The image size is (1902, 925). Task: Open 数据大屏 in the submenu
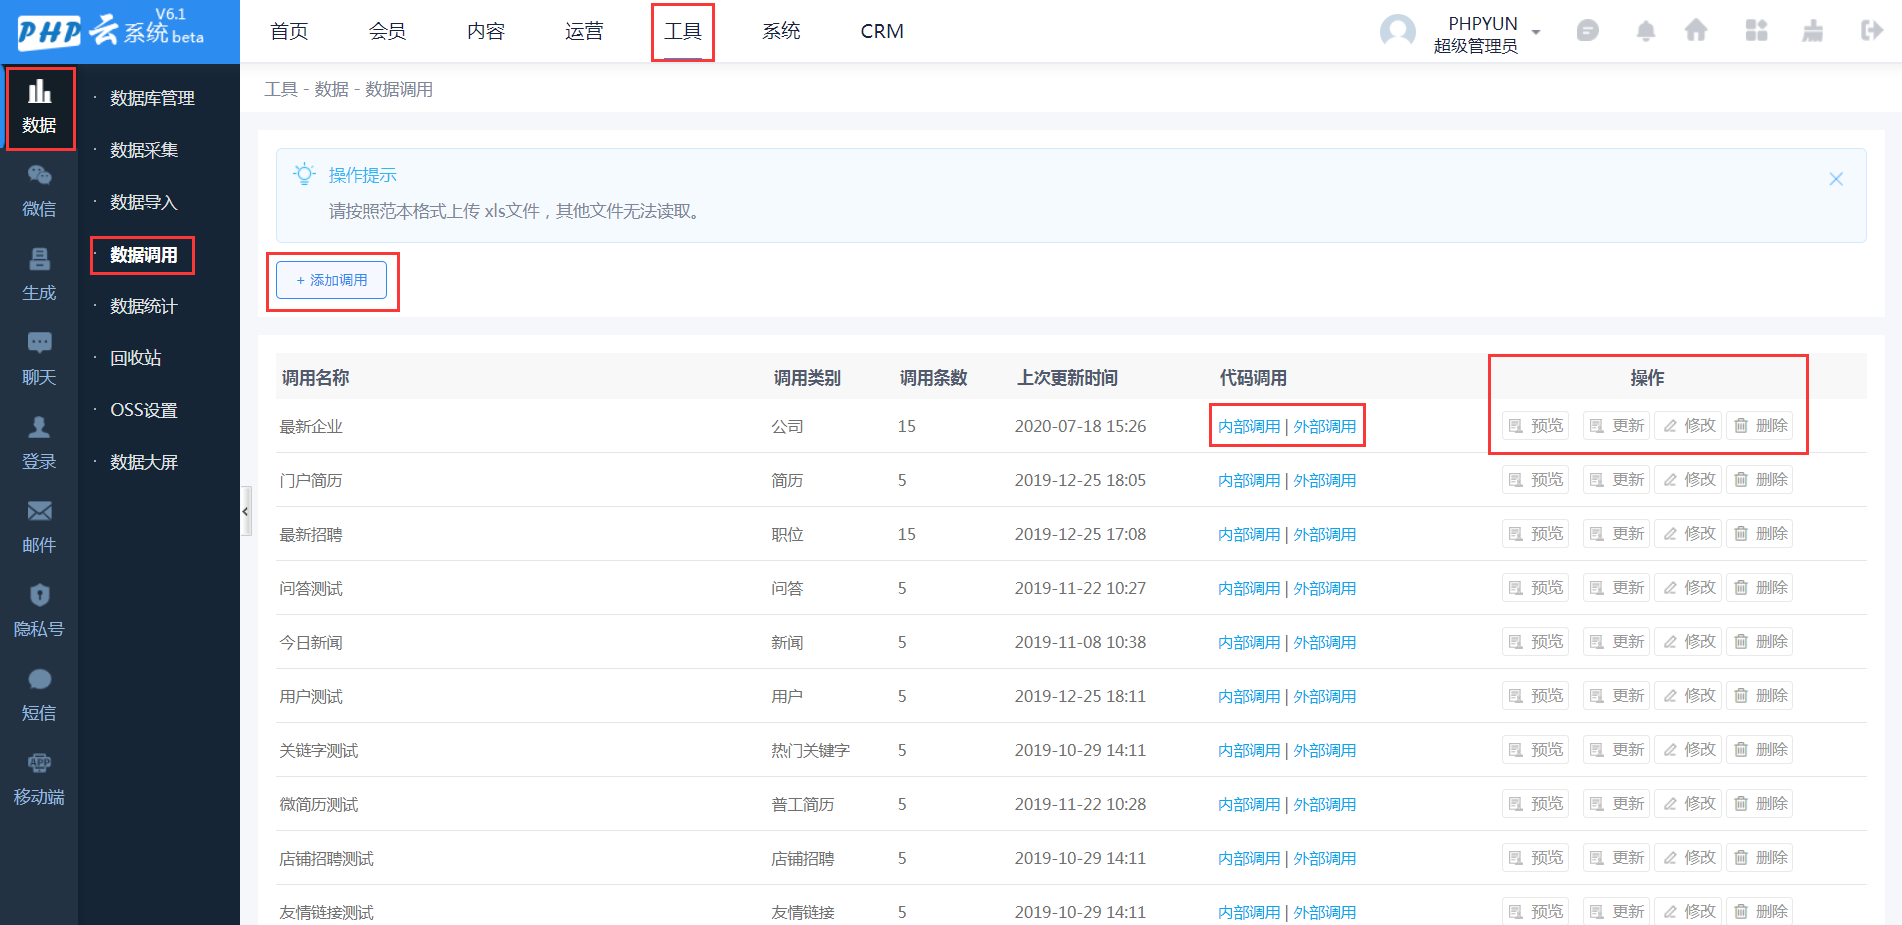pos(144,462)
